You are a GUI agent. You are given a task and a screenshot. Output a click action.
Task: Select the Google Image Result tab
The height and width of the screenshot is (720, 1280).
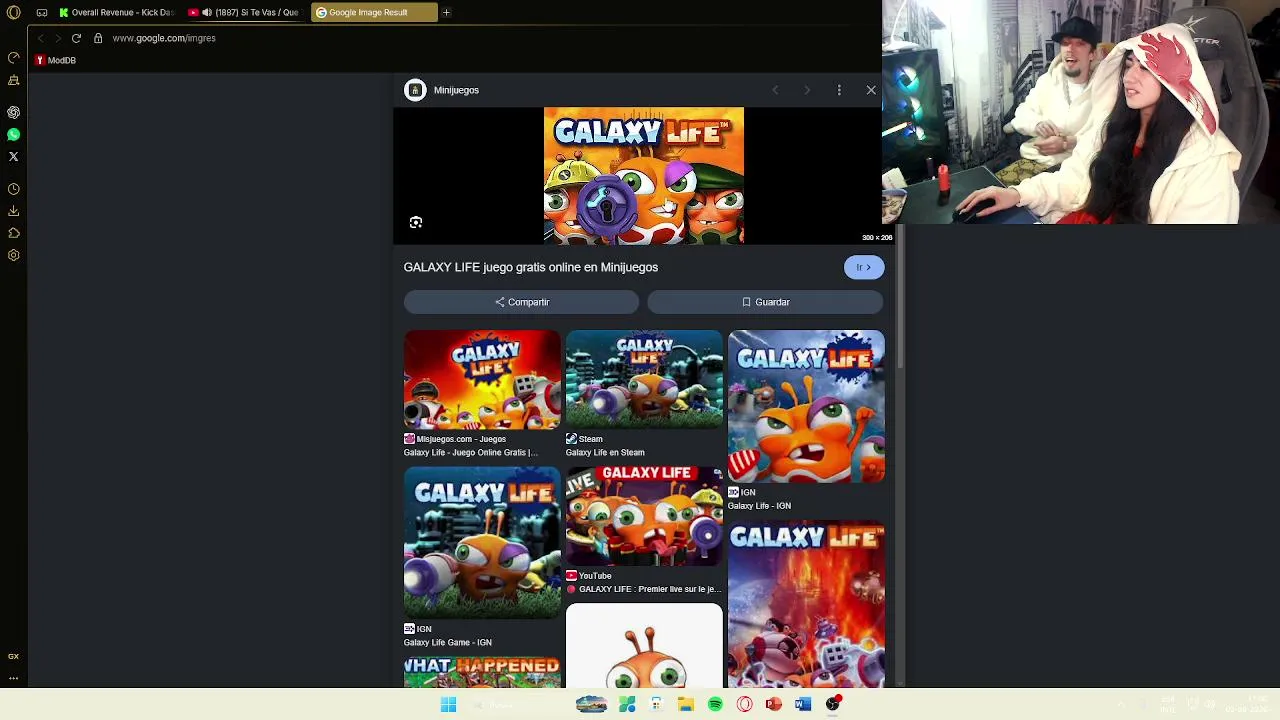coord(374,12)
